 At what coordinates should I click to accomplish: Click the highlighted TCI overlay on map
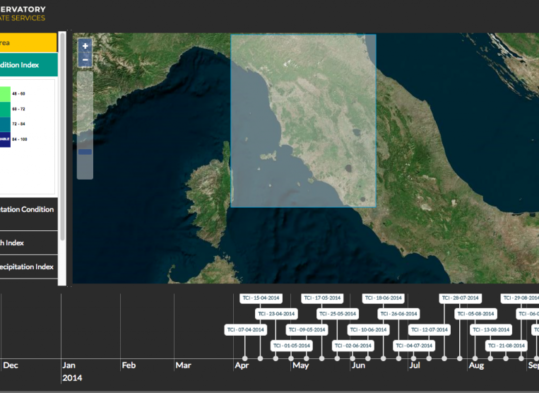tap(303, 120)
